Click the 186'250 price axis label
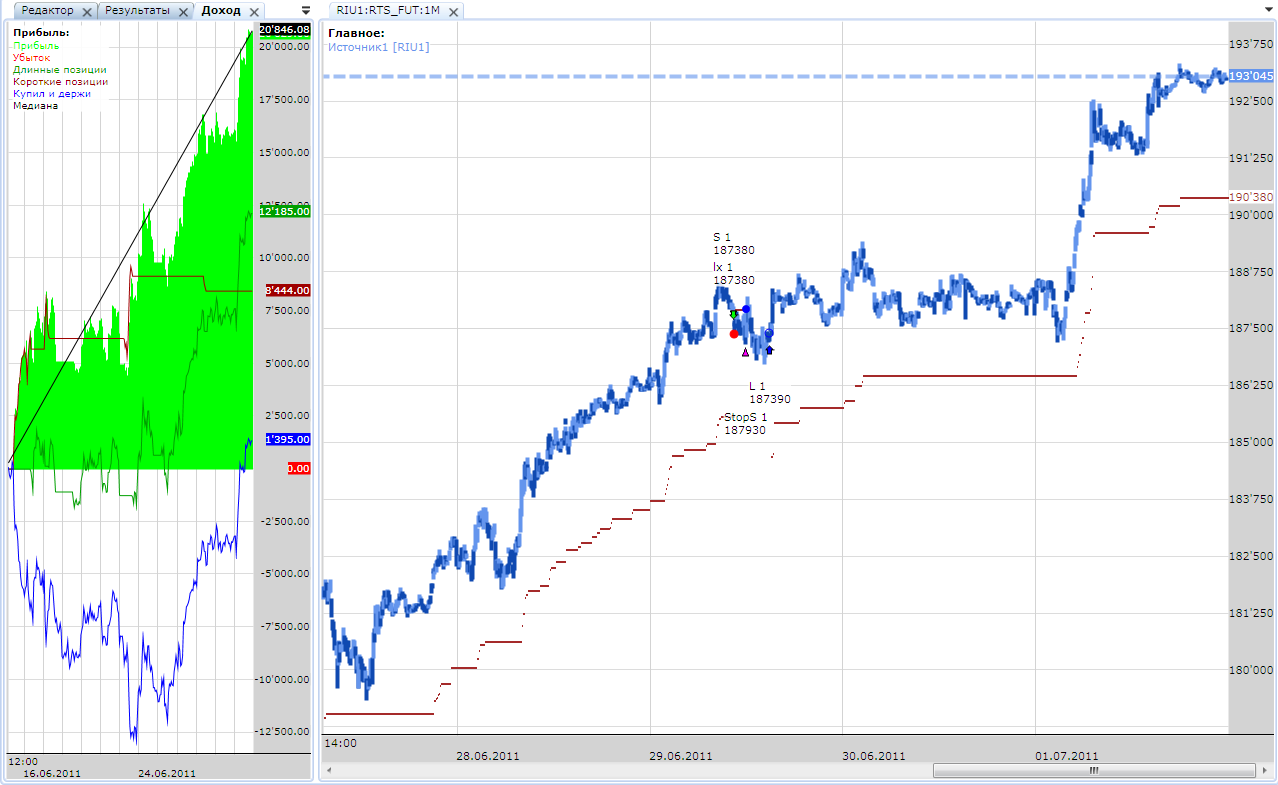The width and height of the screenshot is (1278, 785). click(1251, 385)
